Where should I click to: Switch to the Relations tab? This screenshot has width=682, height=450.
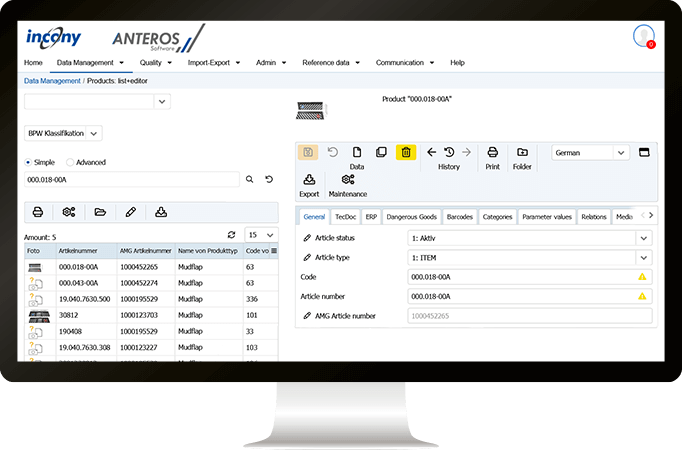(x=594, y=217)
